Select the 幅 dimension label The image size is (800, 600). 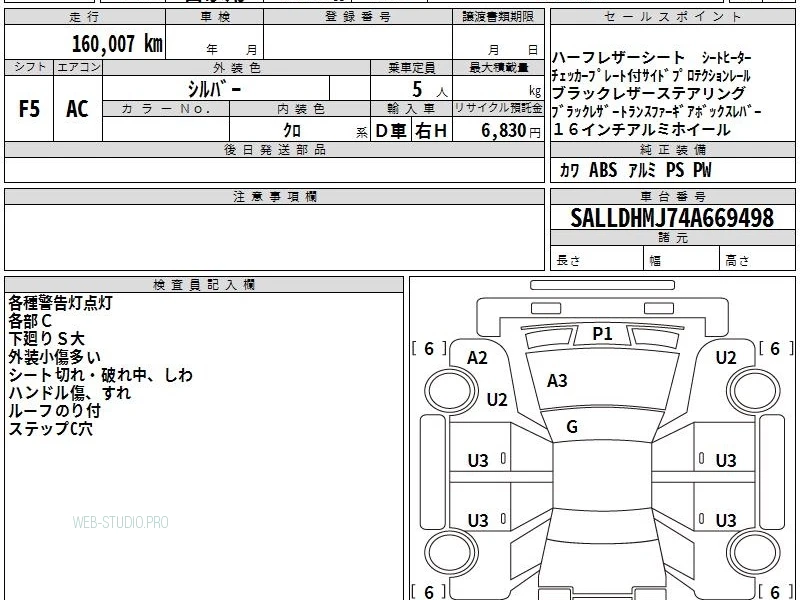(655, 261)
